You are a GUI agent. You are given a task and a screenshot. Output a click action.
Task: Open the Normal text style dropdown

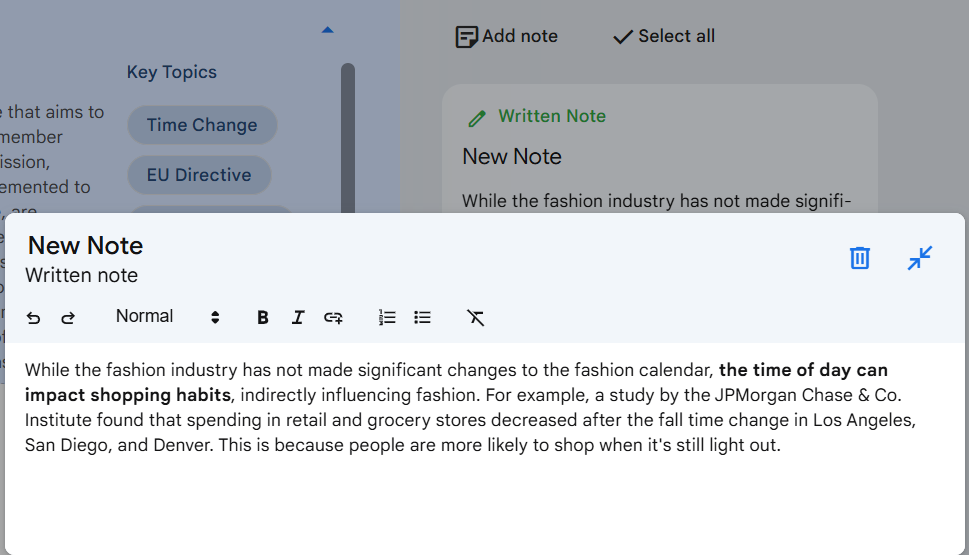[167, 316]
